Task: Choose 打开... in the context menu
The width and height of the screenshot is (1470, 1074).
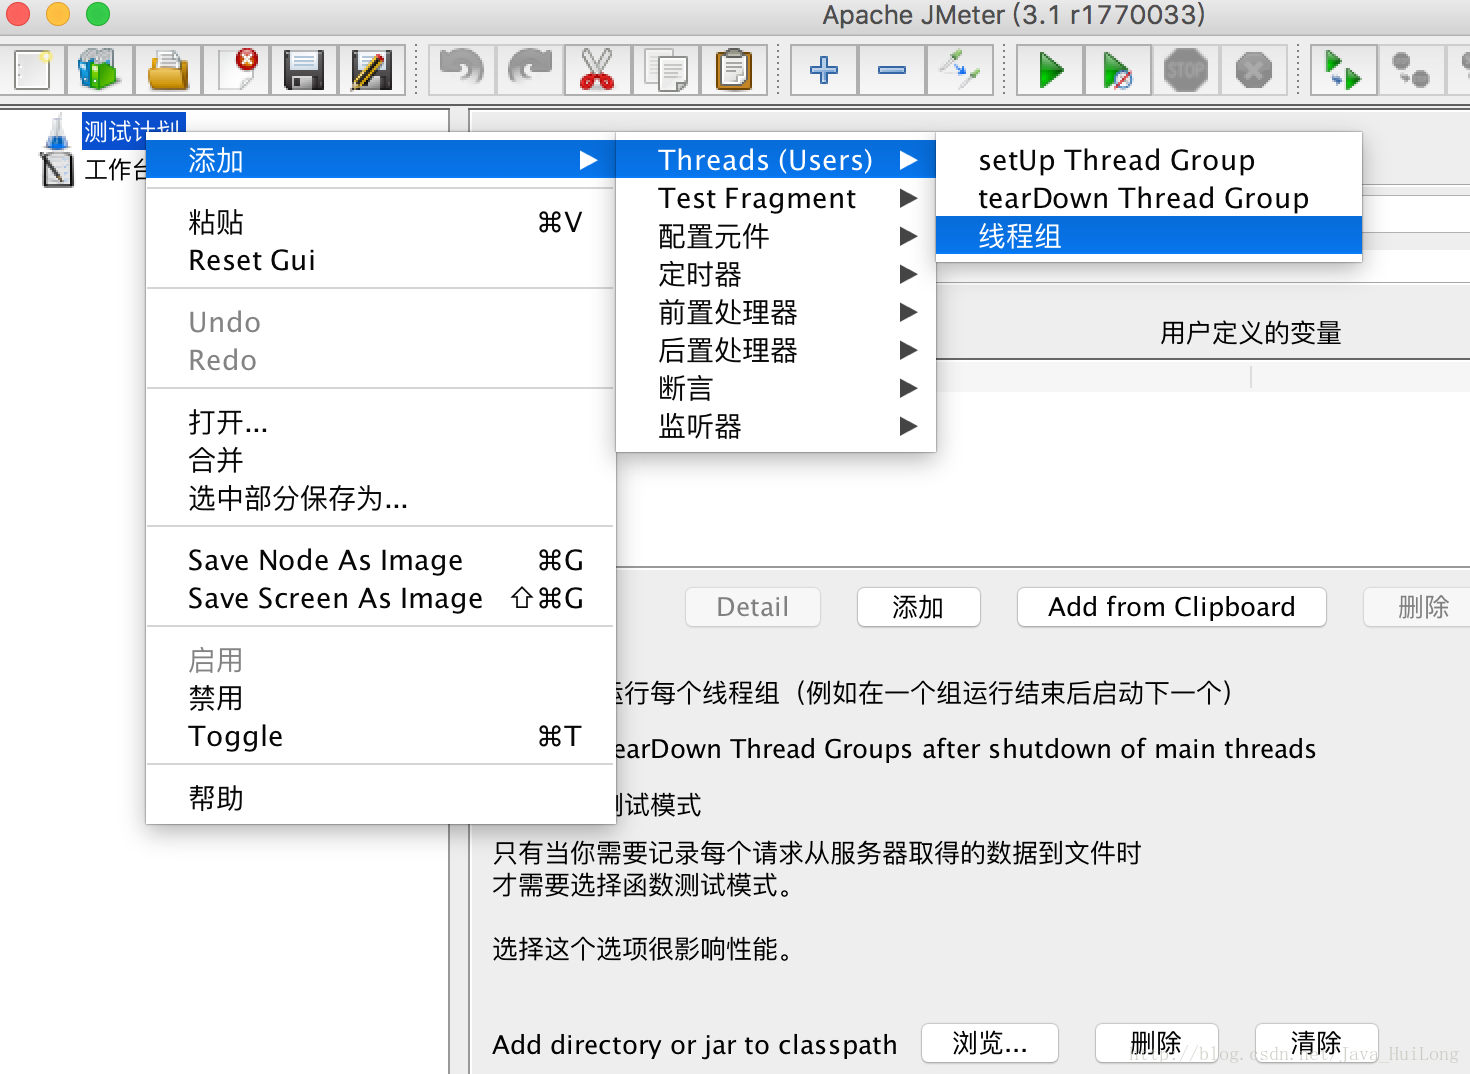Action: (x=380, y=422)
